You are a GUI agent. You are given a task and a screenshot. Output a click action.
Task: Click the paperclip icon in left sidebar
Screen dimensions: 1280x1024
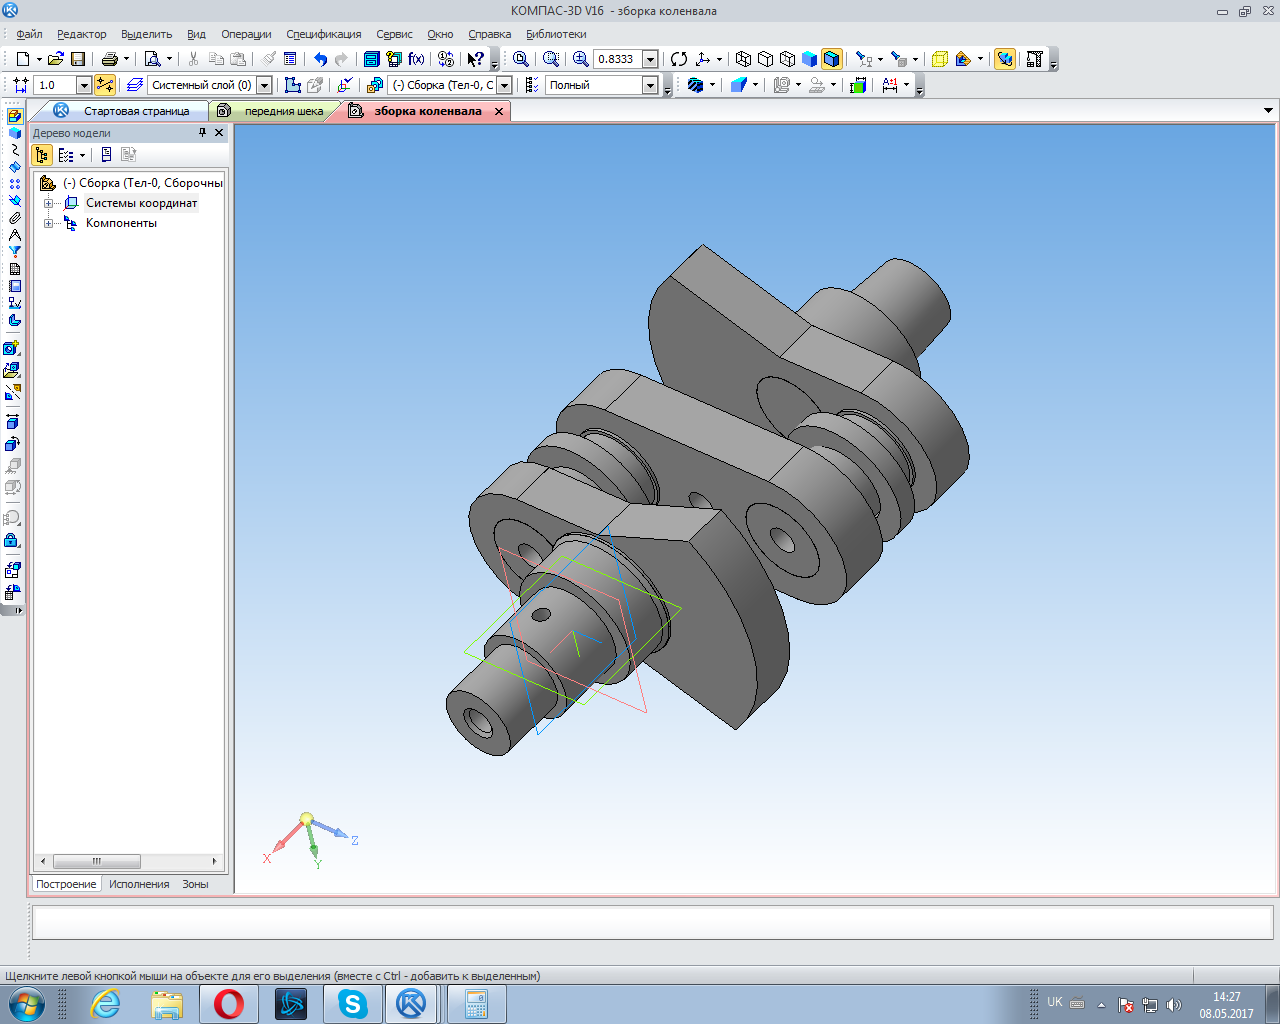[x=14, y=217]
